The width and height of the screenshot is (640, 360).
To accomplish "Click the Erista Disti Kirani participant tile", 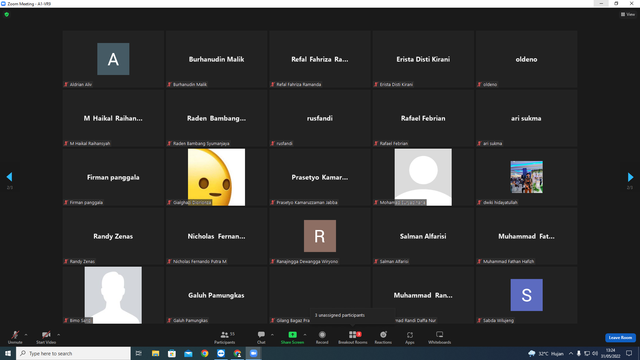I will click(423, 59).
